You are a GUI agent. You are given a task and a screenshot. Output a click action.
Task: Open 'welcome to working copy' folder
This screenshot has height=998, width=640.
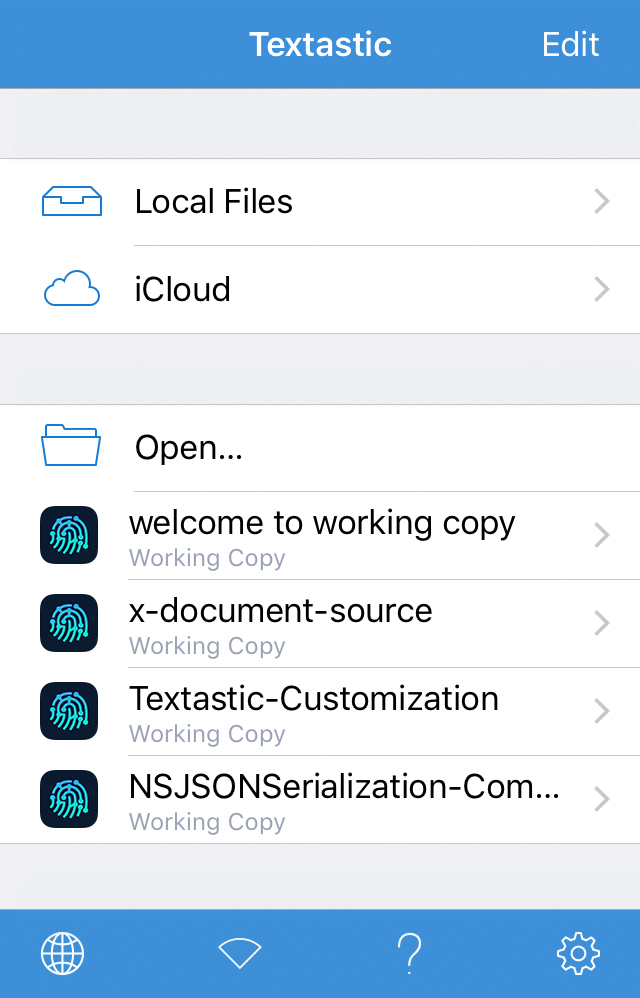[x=320, y=535]
